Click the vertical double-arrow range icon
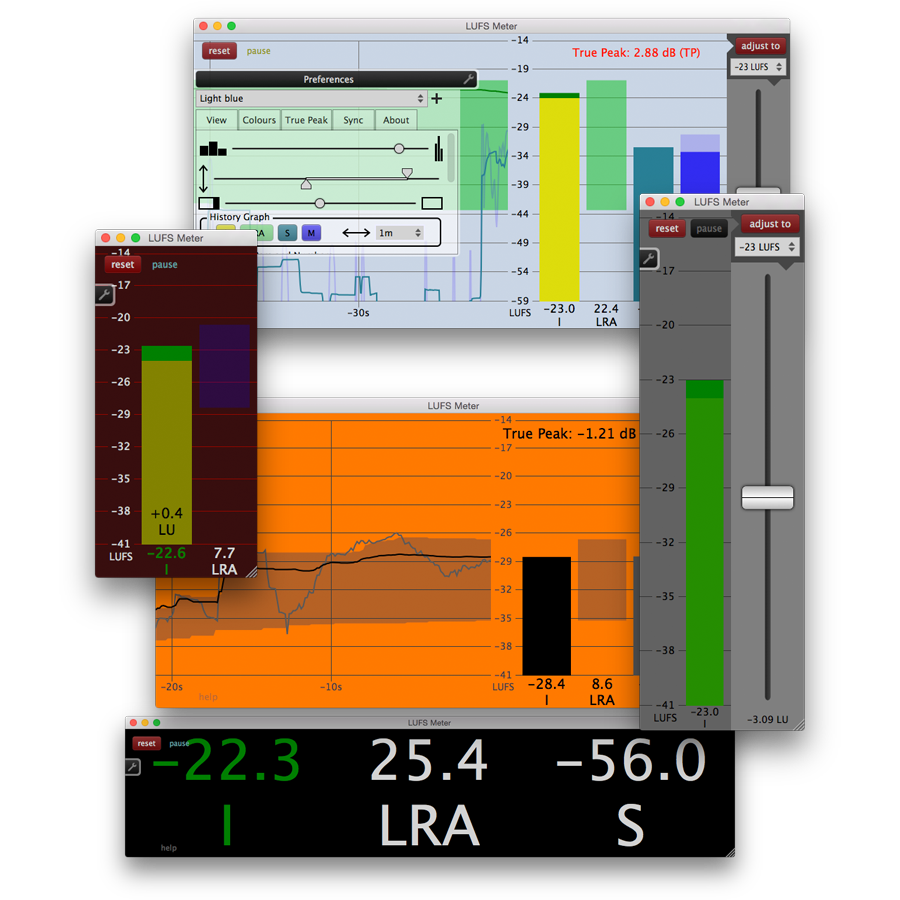Screen dimensions: 900x900 click(x=204, y=179)
